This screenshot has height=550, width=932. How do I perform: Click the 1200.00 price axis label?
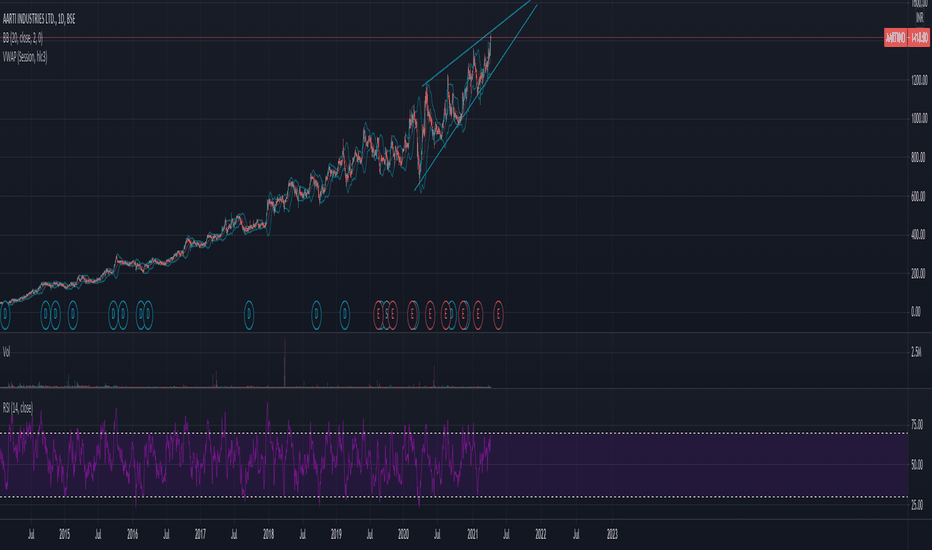pyautogui.click(x=919, y=80)
